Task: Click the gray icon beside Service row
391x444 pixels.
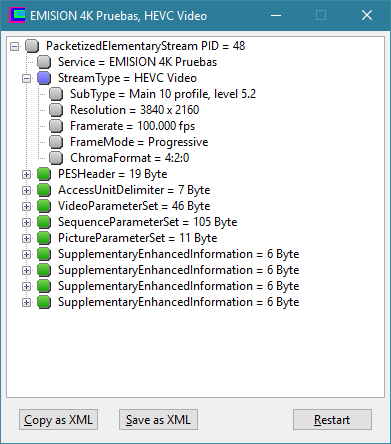Action: tap(44, 62)
